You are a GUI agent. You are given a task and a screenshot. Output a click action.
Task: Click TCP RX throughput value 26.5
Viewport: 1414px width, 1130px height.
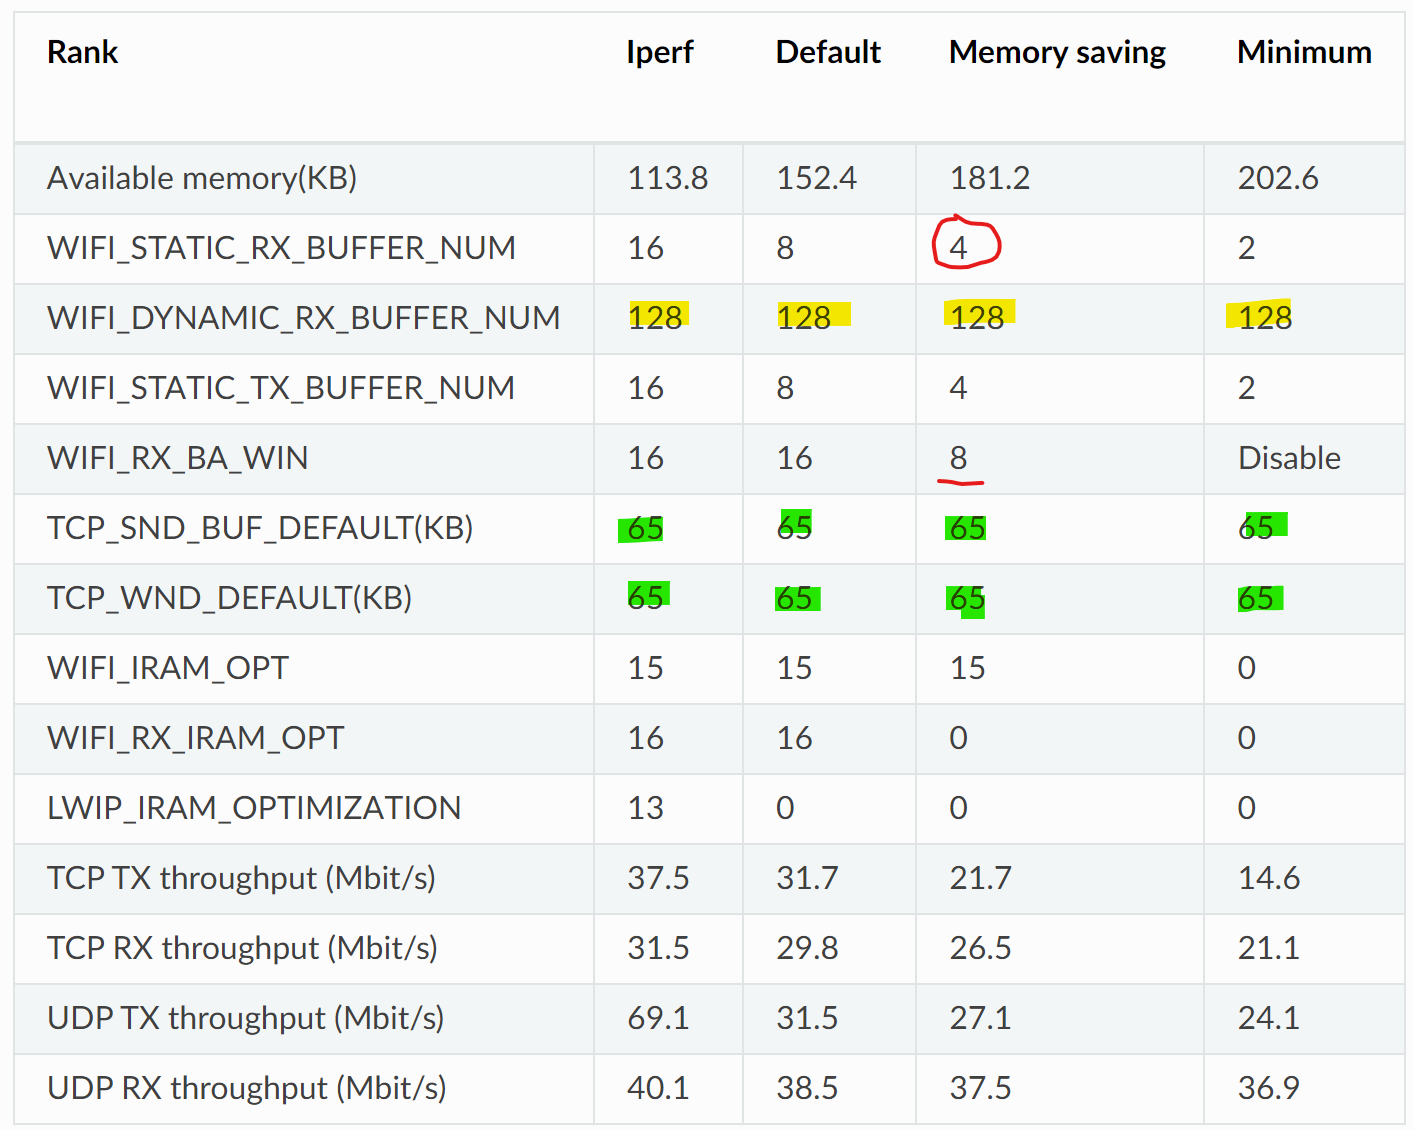tap(980, 948)
